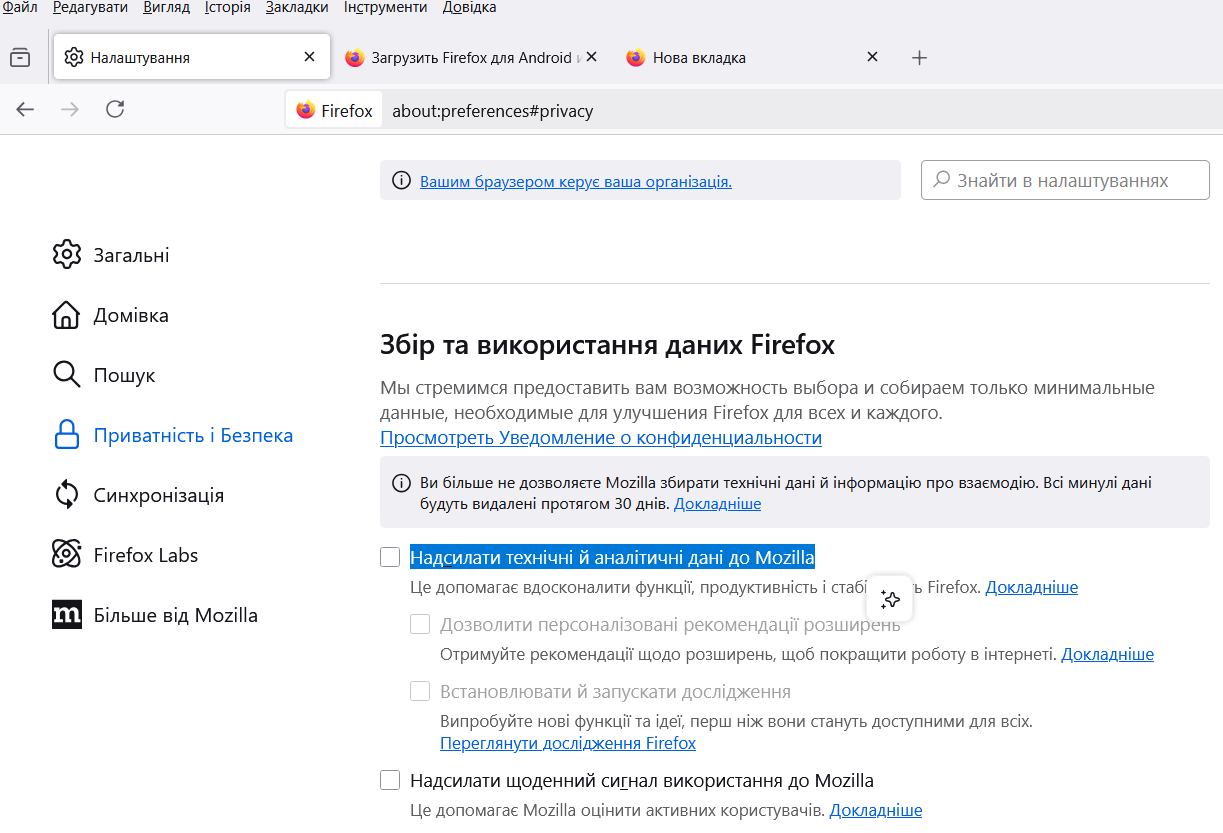Viewport: 1223px width, 833px height.
Task: Open the Довідка menu
Action: 468,7
